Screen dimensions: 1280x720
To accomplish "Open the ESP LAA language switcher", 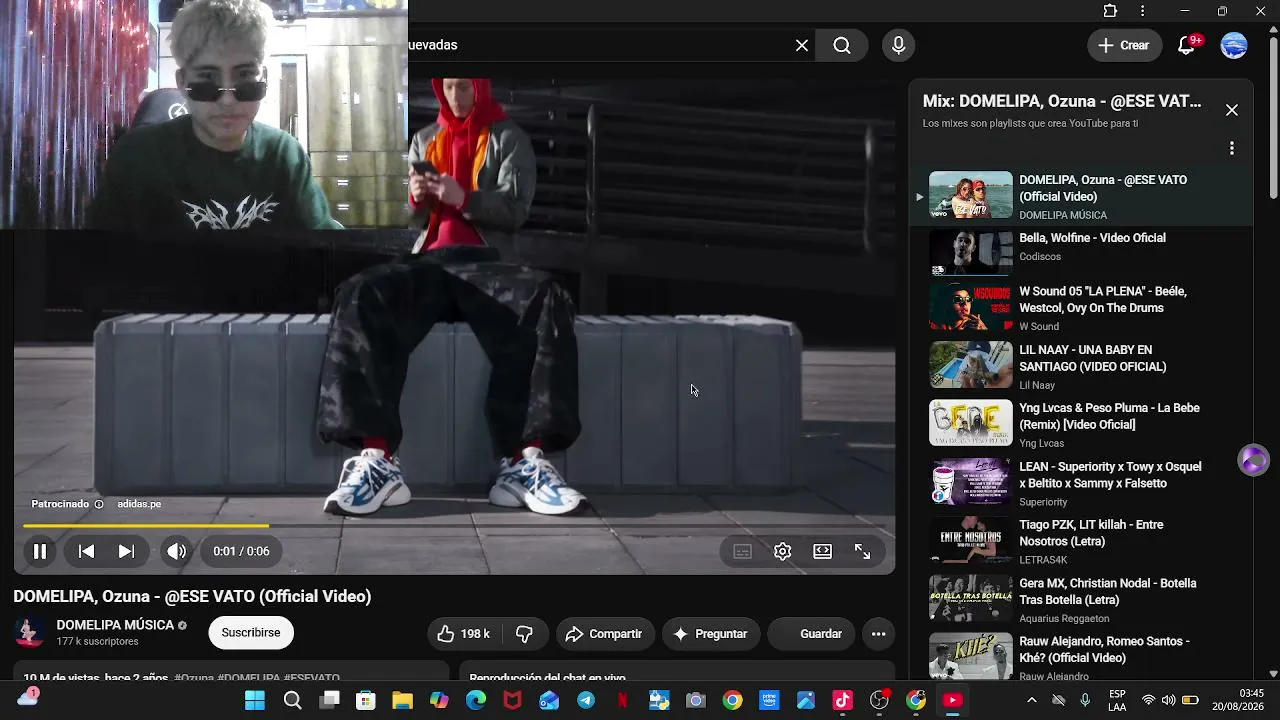I will pyautogui.click(x=1117, y=700).
